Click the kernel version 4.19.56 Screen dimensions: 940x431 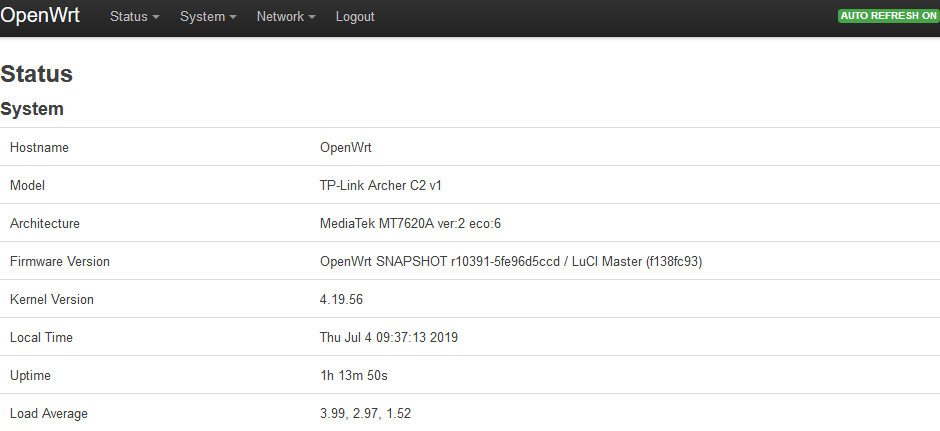click(x=341, y=299)
